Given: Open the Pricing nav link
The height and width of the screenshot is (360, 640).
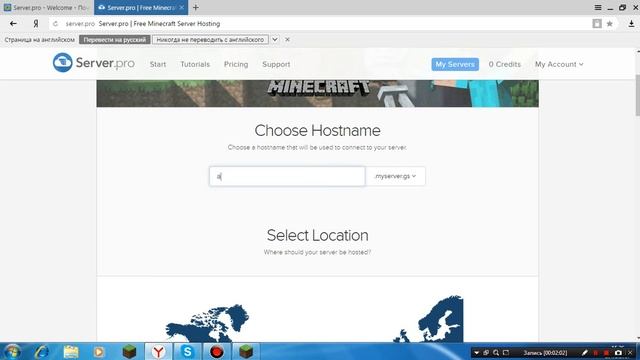Looking at the screenshot, I should tap(236, 64).
